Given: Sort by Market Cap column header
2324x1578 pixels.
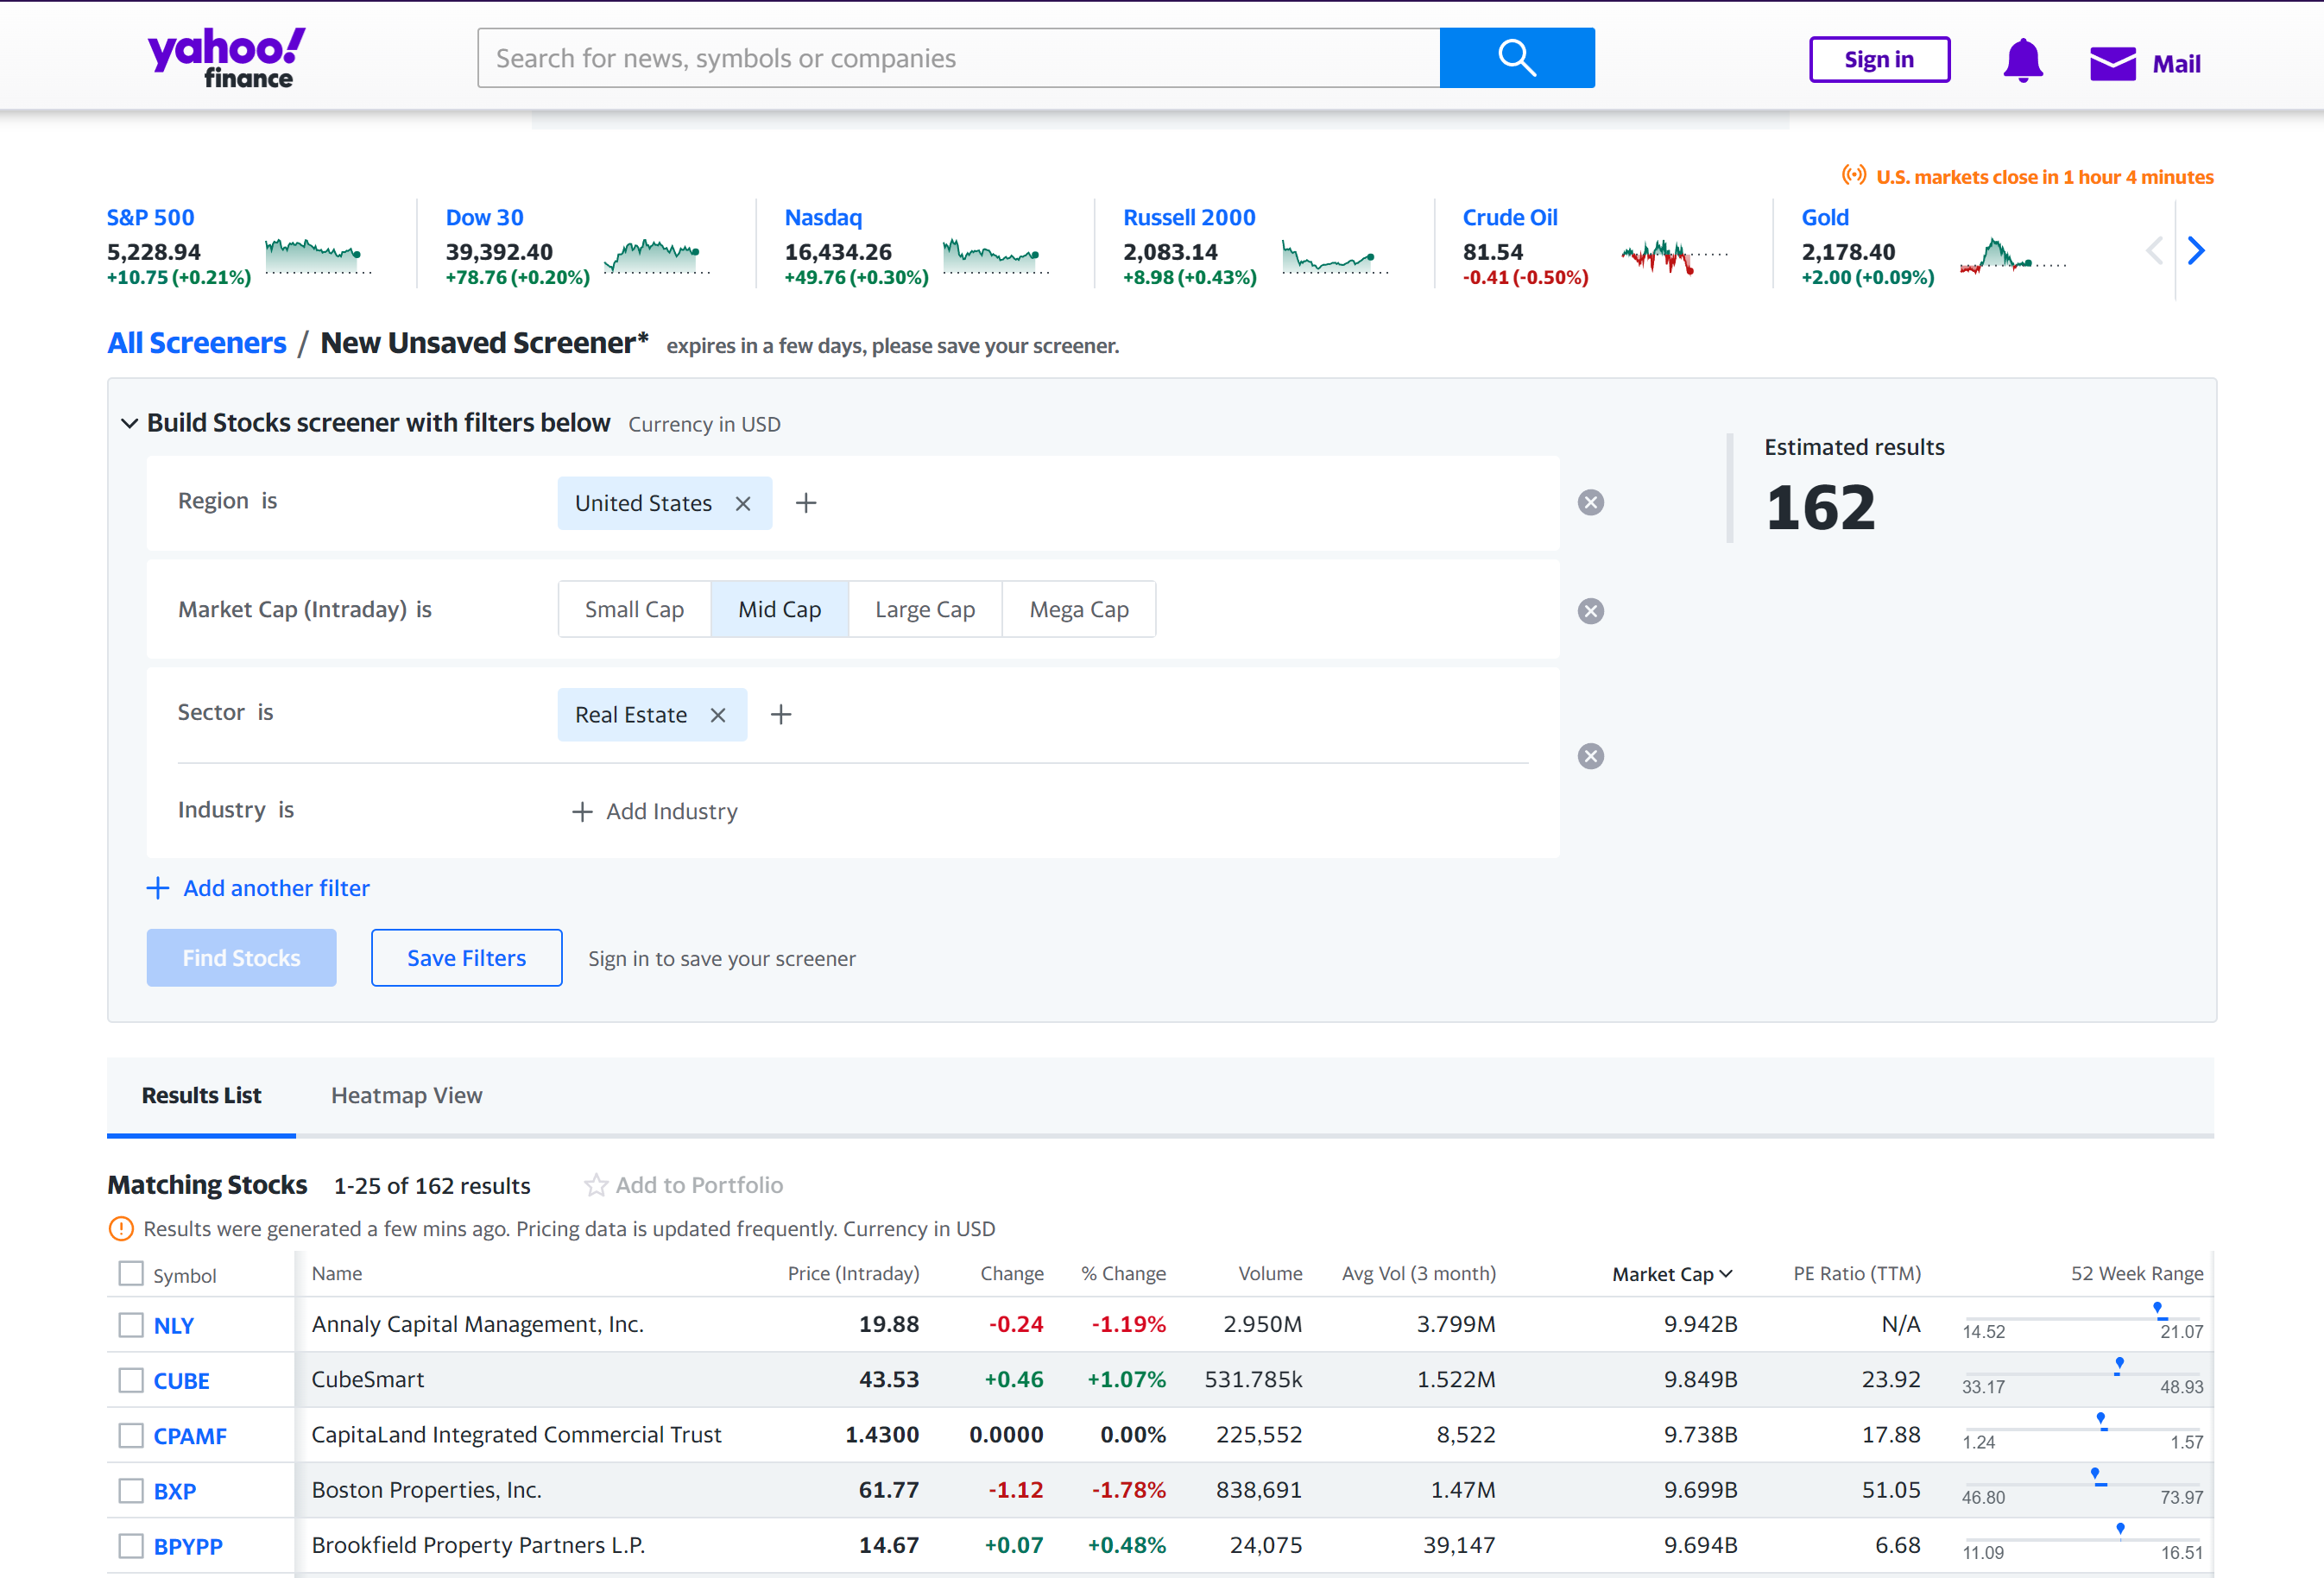Looking at the screenshot, I should click(x=1672, y=1274).
